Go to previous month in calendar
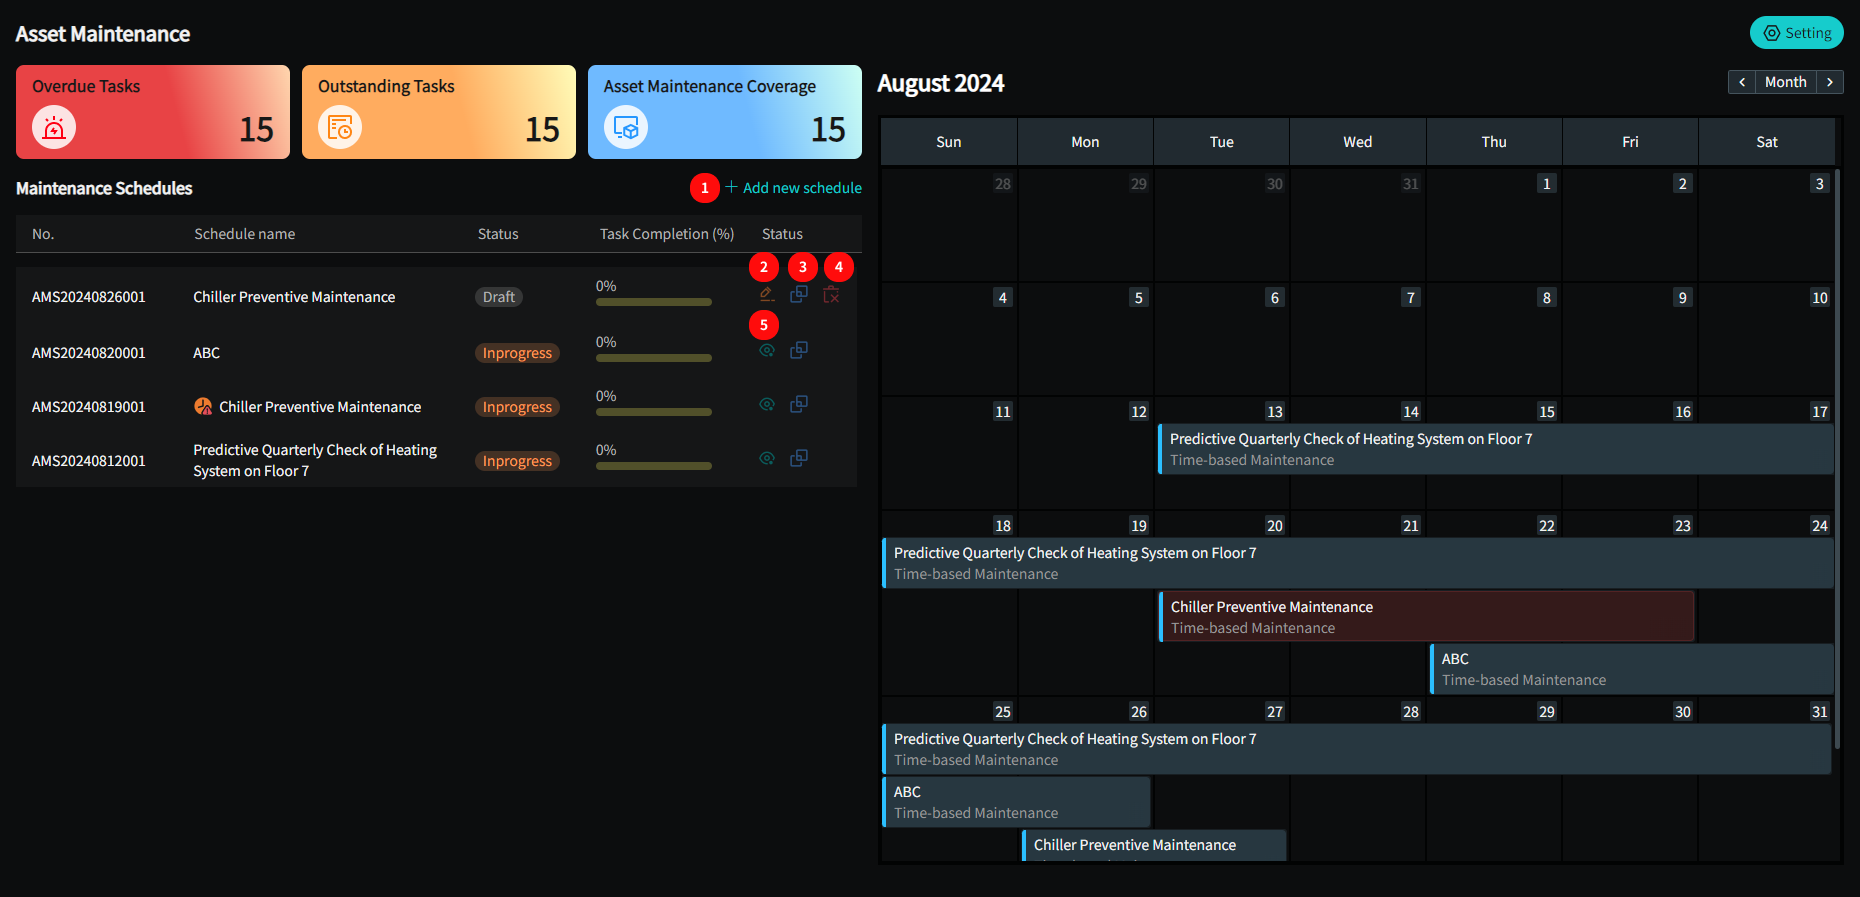Viewport: 1860px width, 897px height. (1742, 82)
